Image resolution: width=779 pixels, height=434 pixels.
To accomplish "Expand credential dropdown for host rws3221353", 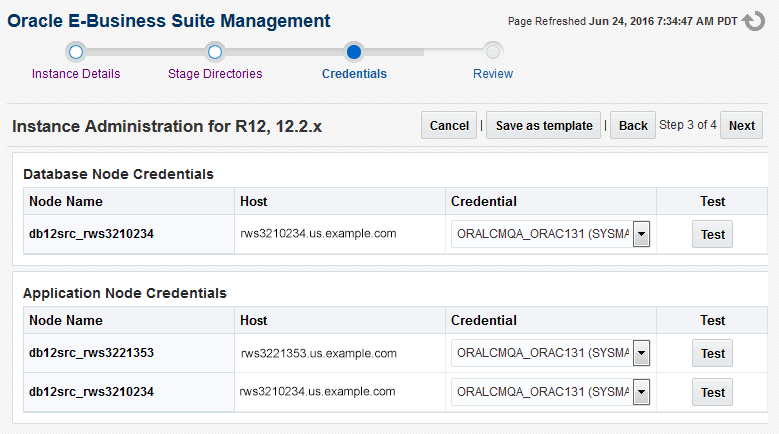I will [x=641, y=354].
